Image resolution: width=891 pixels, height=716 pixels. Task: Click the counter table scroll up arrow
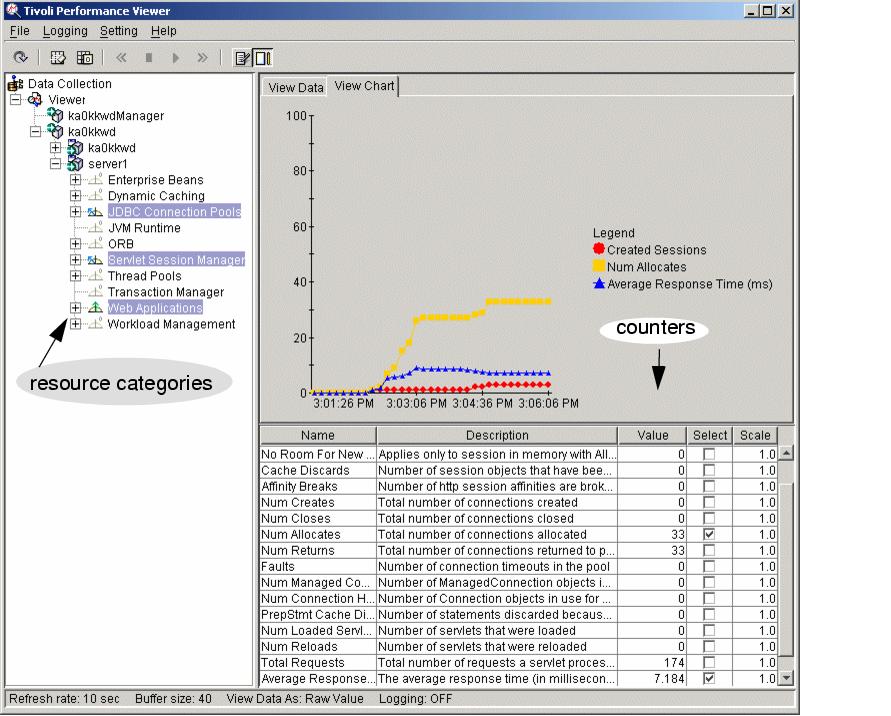tap(786, 453)
